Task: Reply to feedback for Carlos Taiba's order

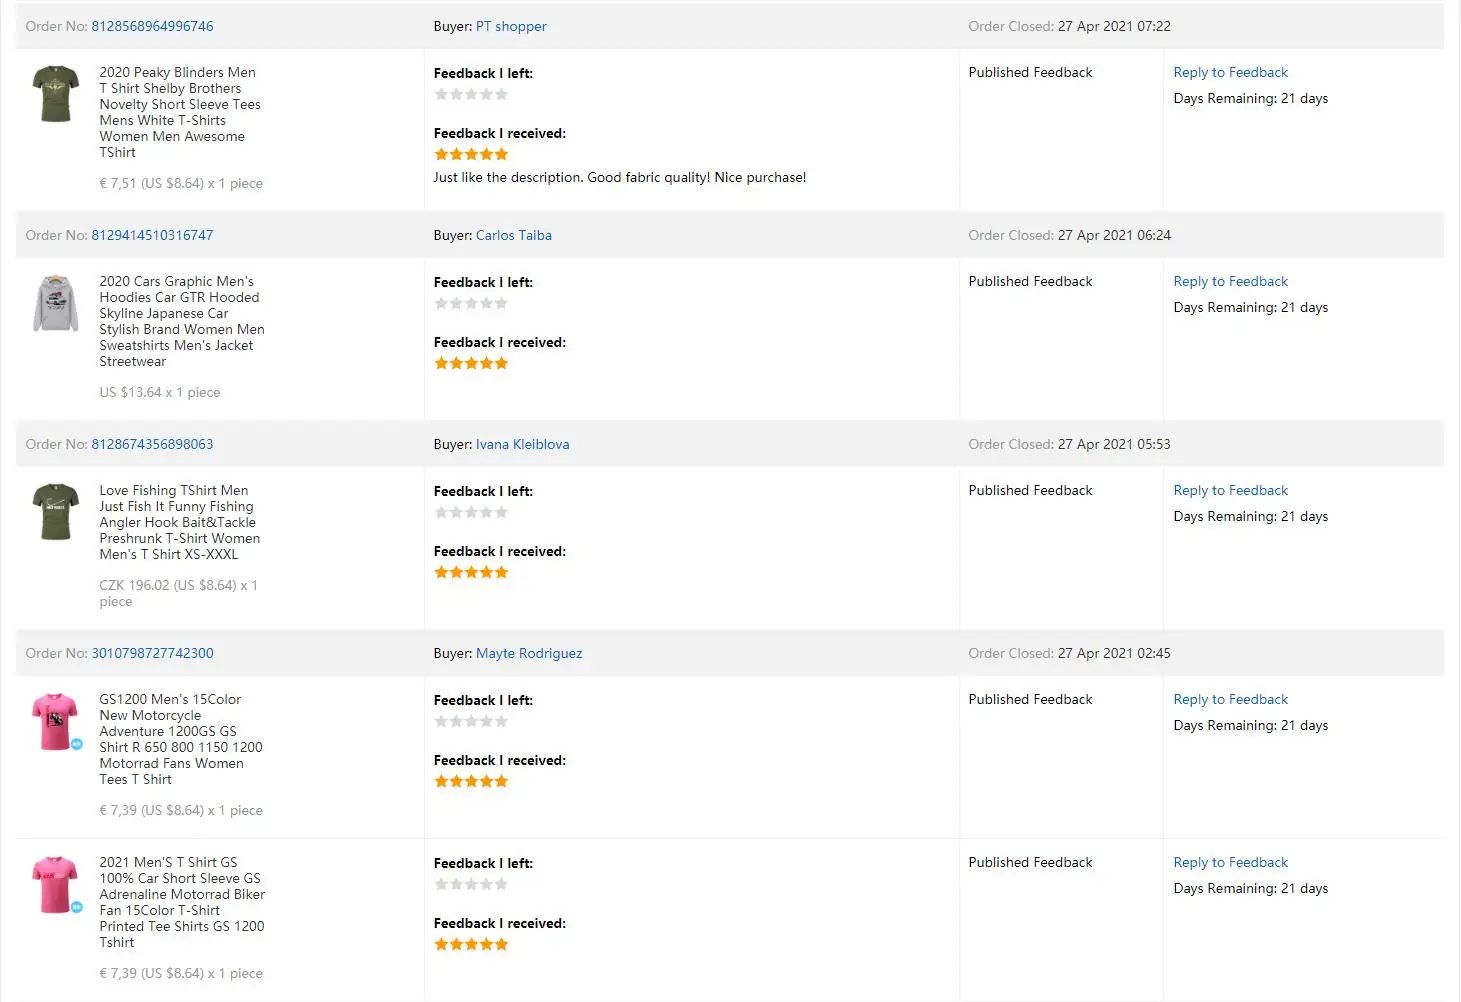Action: pyautogui.click(x=1230, y=281)
